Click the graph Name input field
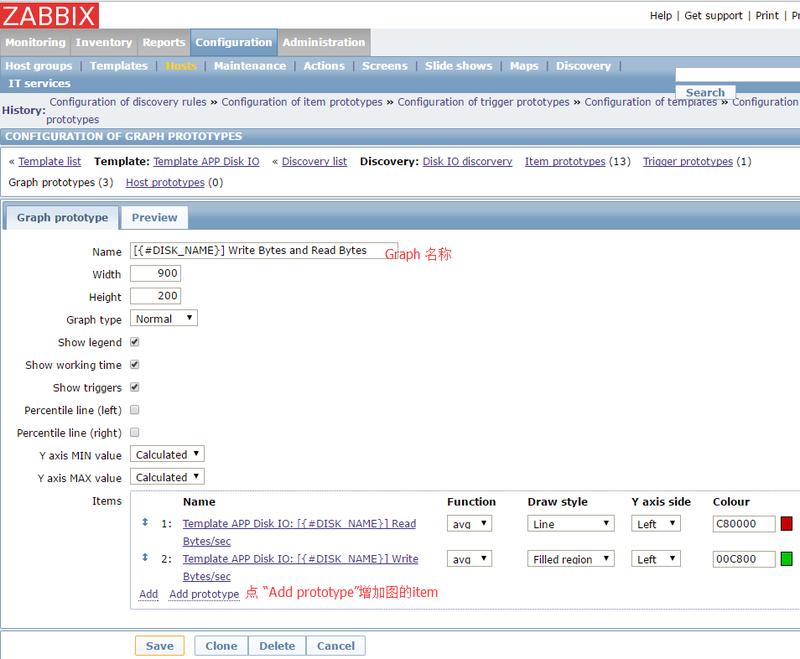Screen dimensions: 800x659 point(264,250)
